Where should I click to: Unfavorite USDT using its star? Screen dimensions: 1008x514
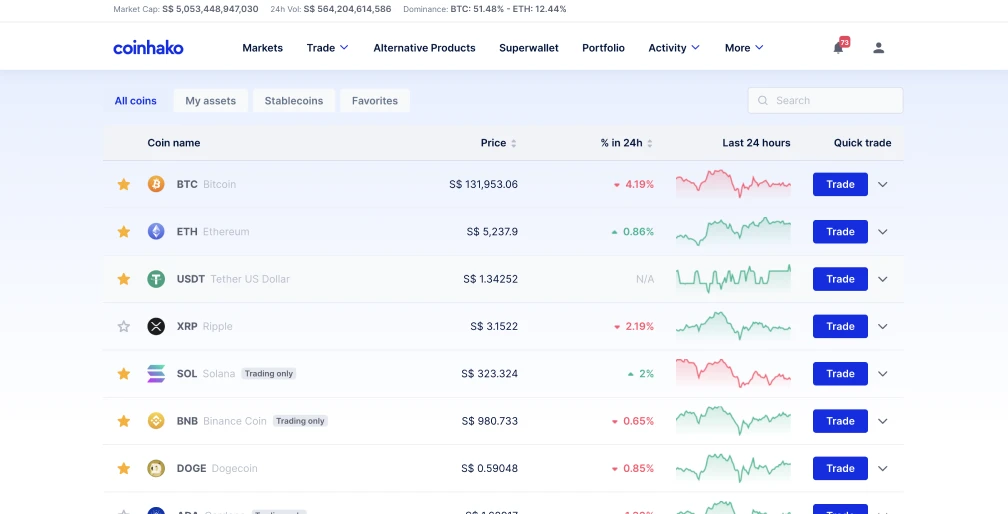click(123, 279)
